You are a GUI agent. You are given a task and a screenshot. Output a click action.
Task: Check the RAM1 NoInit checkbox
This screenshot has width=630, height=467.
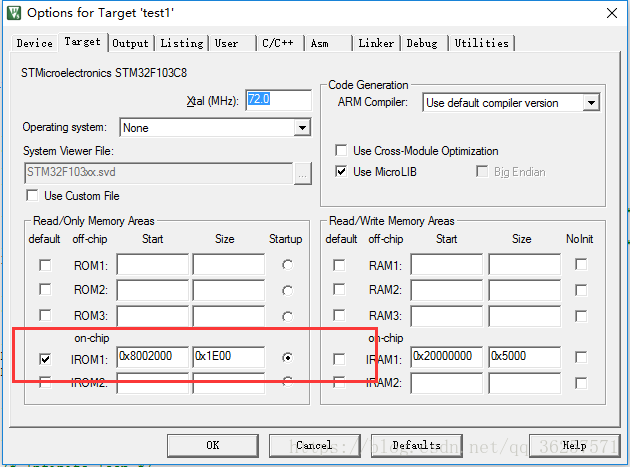pos(581,264)
